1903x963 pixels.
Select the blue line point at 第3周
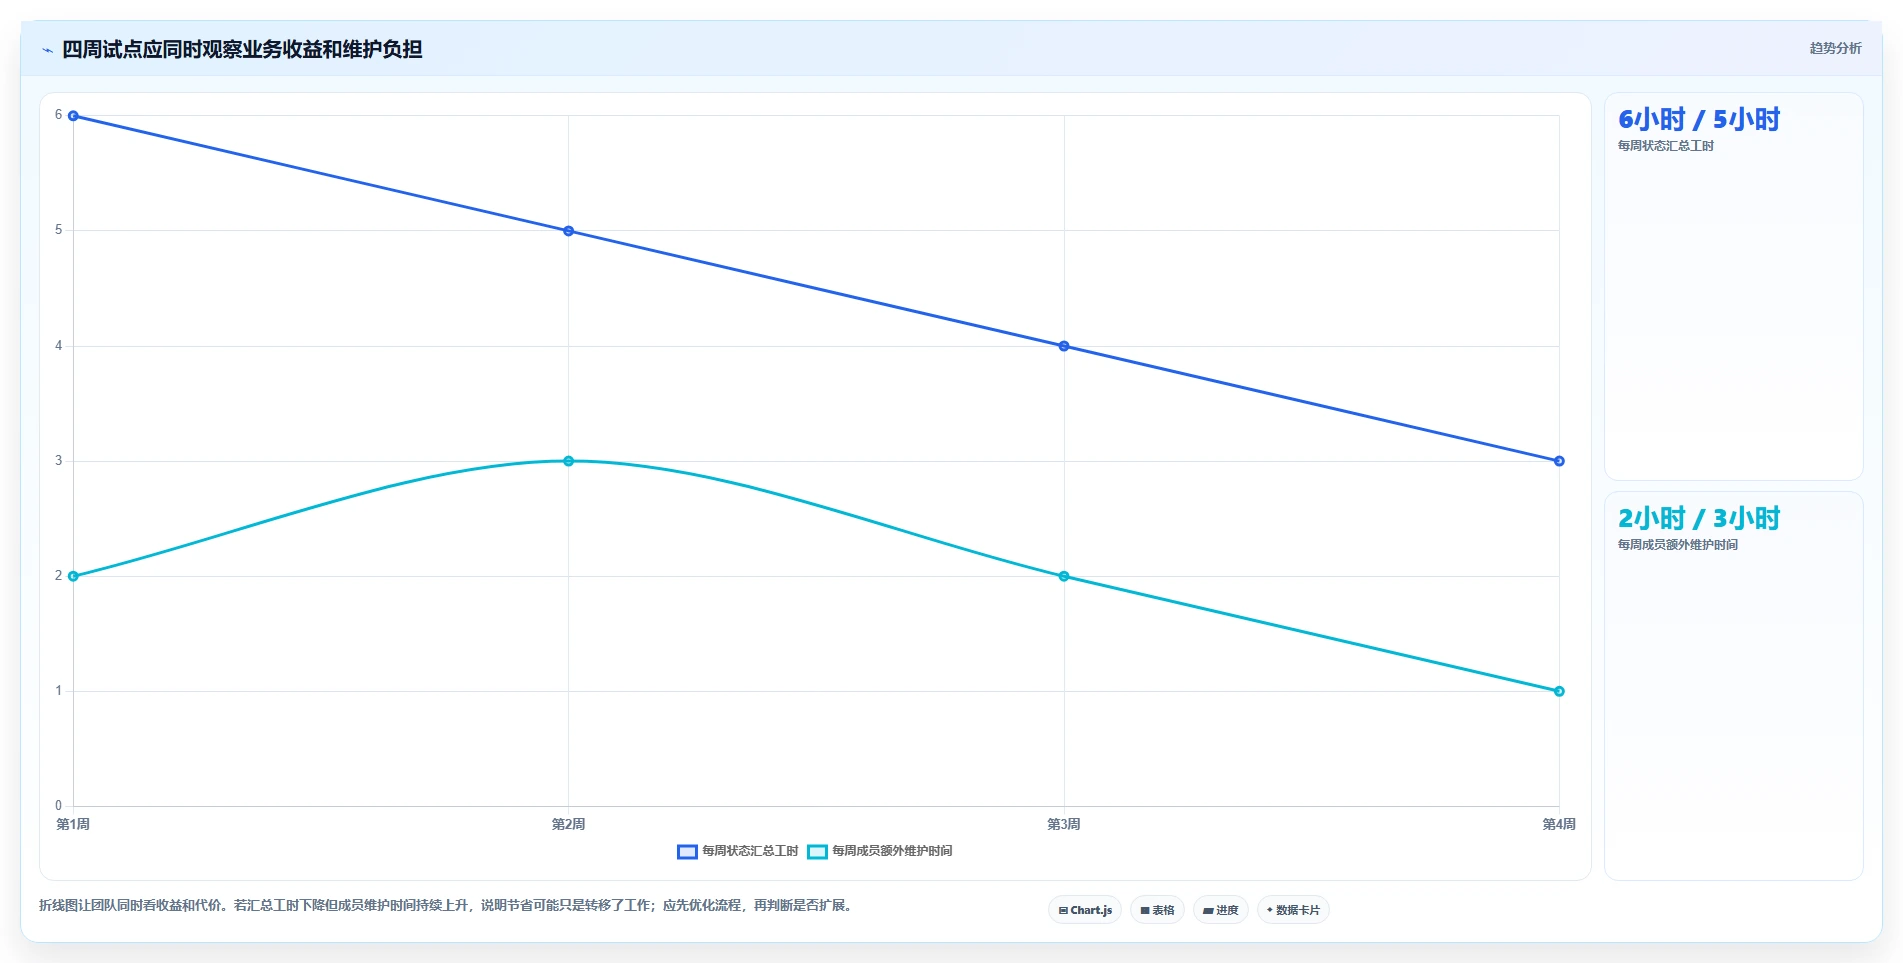point(1064,346)
